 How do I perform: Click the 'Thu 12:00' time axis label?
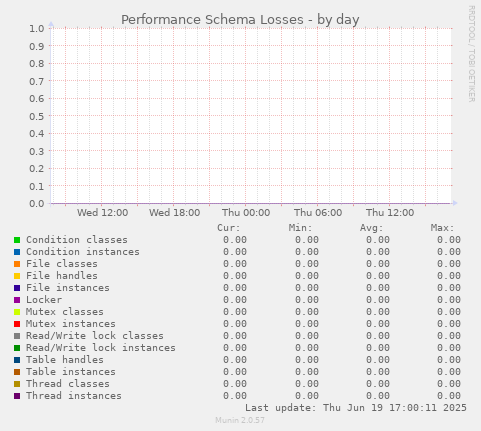click(x=390, y=213)
